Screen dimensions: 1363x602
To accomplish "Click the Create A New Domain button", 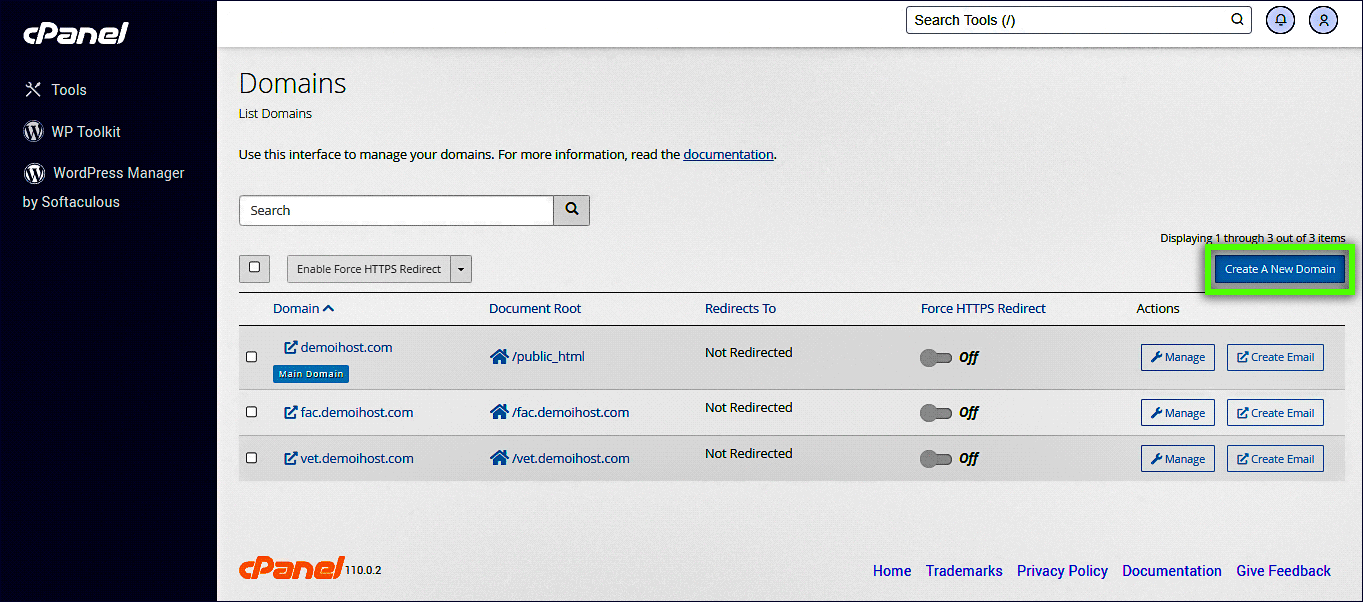I will pyautogui.click(x=1280, y=269).
